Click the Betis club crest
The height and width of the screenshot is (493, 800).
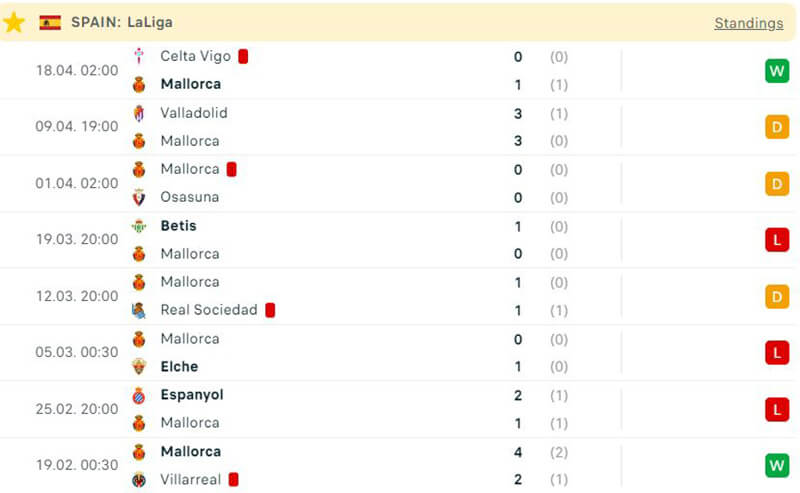[x=139, y=226]
